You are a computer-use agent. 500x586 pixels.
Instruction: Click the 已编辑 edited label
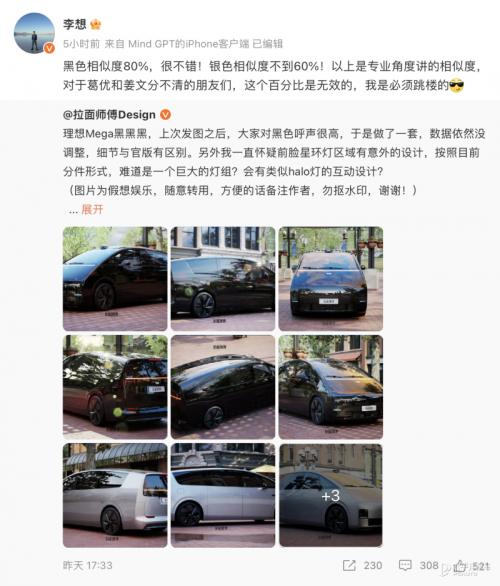tap(268, 44)
